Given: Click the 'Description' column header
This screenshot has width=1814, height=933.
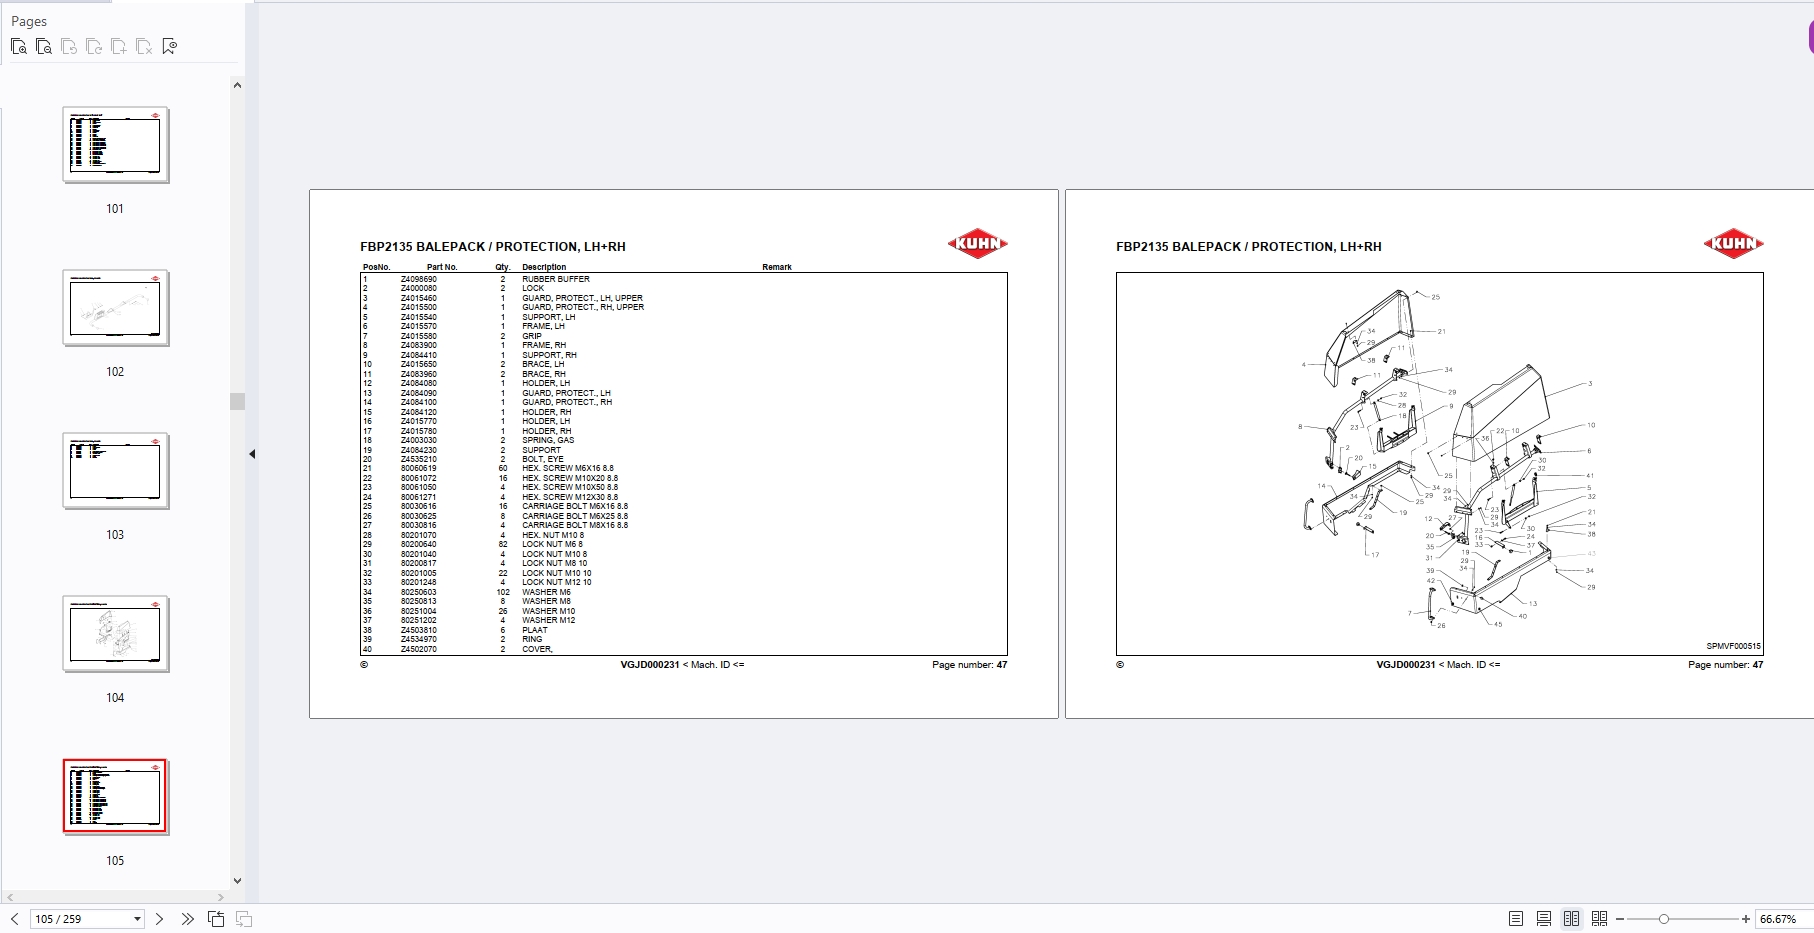Looking at the screenshot, I should 544,267.
